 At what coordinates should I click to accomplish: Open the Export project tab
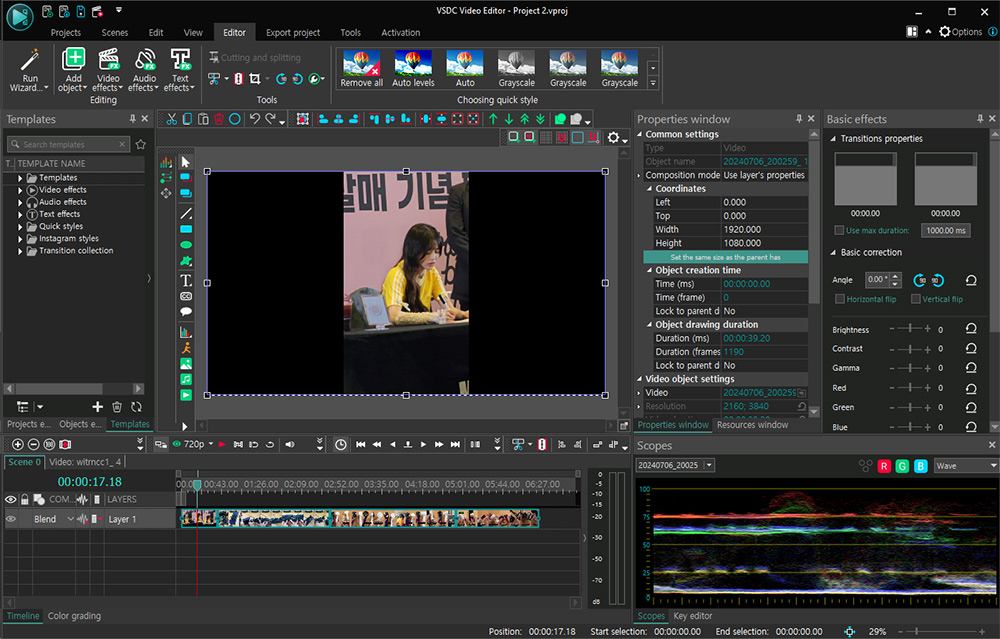[293, 32]
